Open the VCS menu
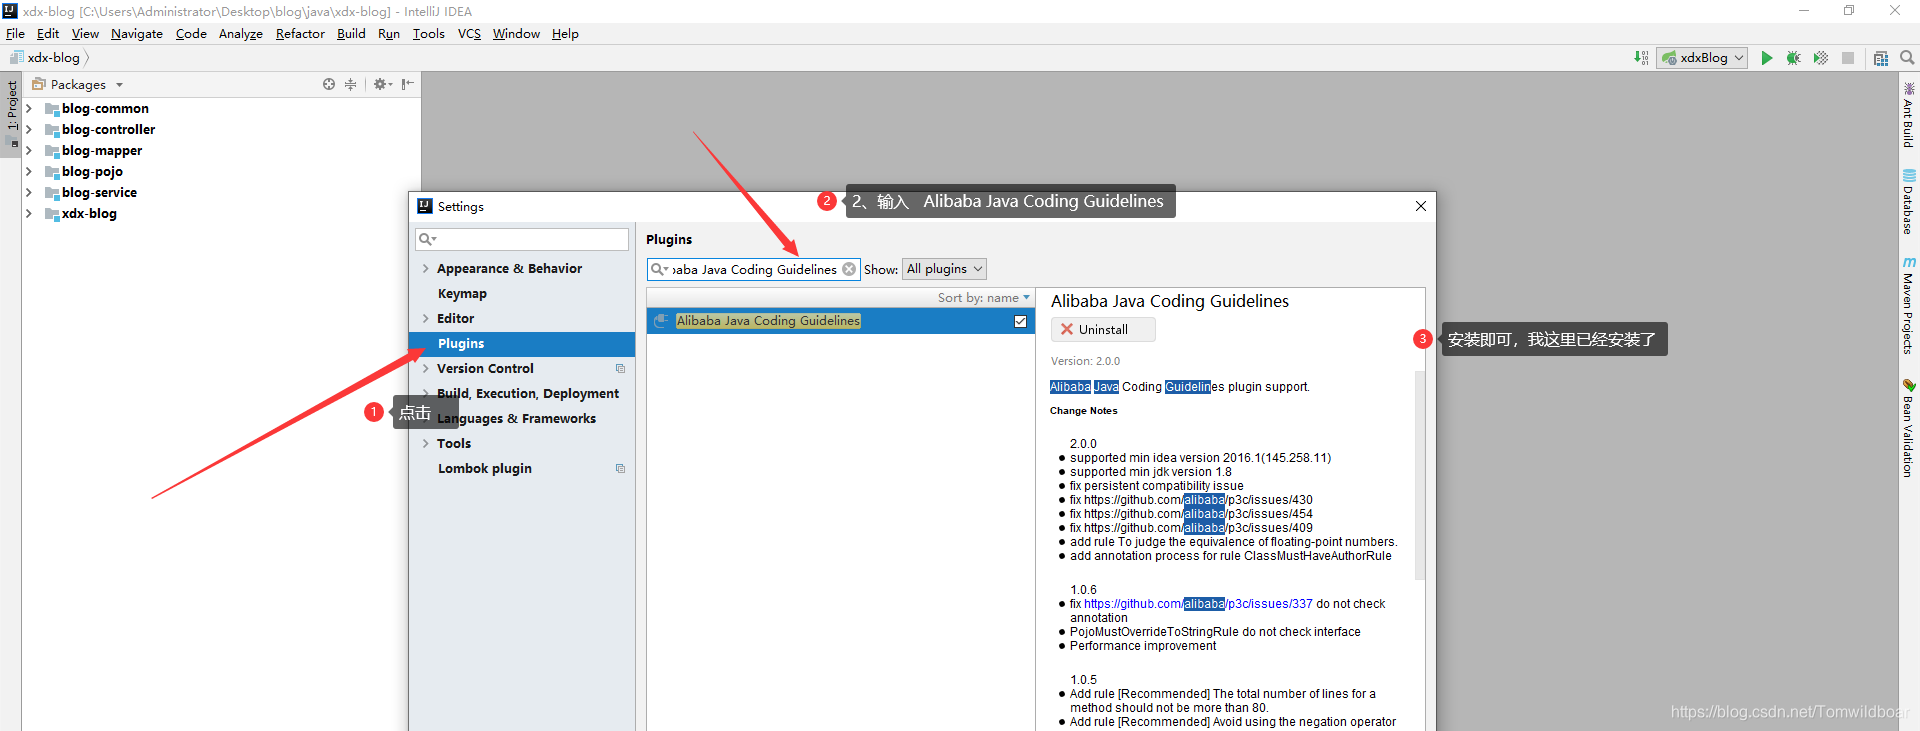This screenshot has height=731, width=1920. click(x=469, y=34)
